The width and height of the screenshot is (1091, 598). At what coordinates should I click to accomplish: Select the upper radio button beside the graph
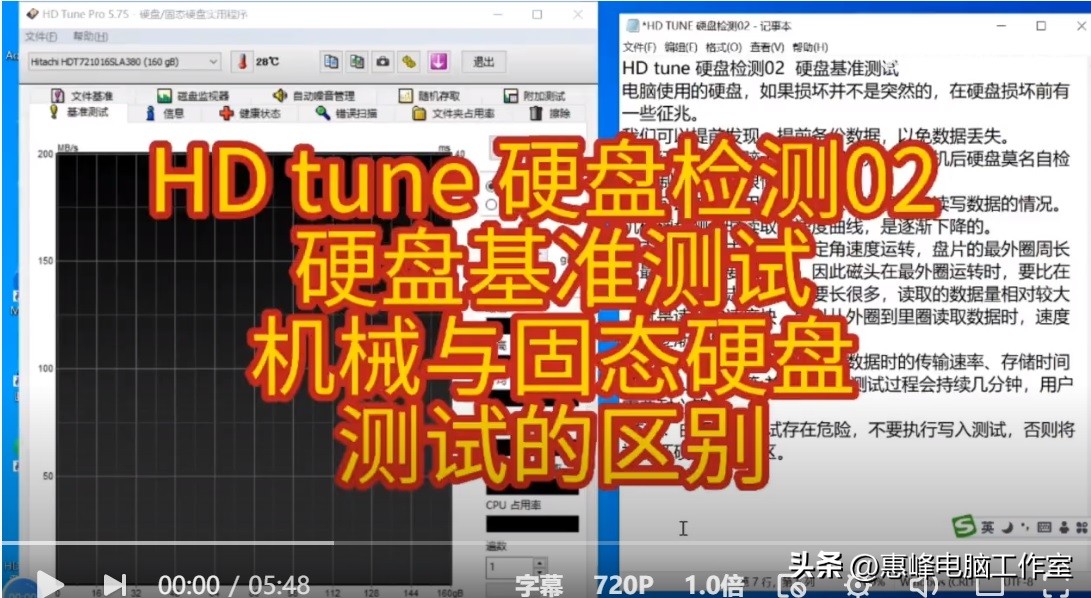(x=489, y=186)
